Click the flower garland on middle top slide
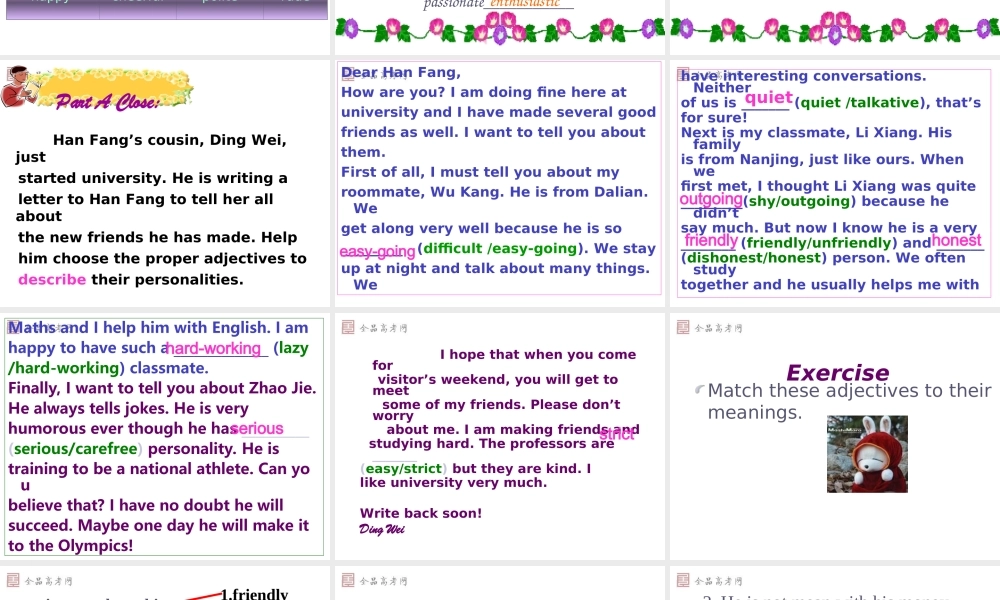 [499, 28]
